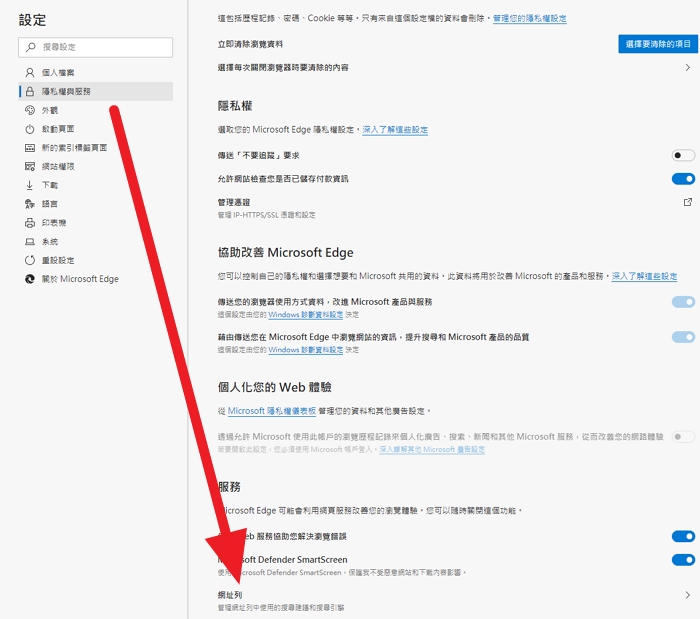Click 選擇每次關閉瀏覽器時要清除的內容 text
700x619 pixels.
click(283, 67)
